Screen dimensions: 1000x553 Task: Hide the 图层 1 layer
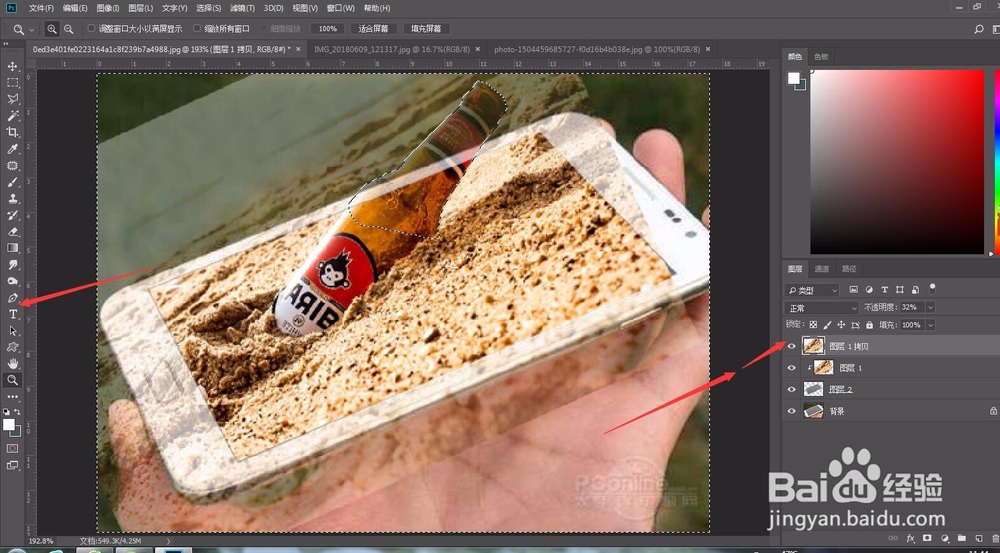[x=791, y=368]
